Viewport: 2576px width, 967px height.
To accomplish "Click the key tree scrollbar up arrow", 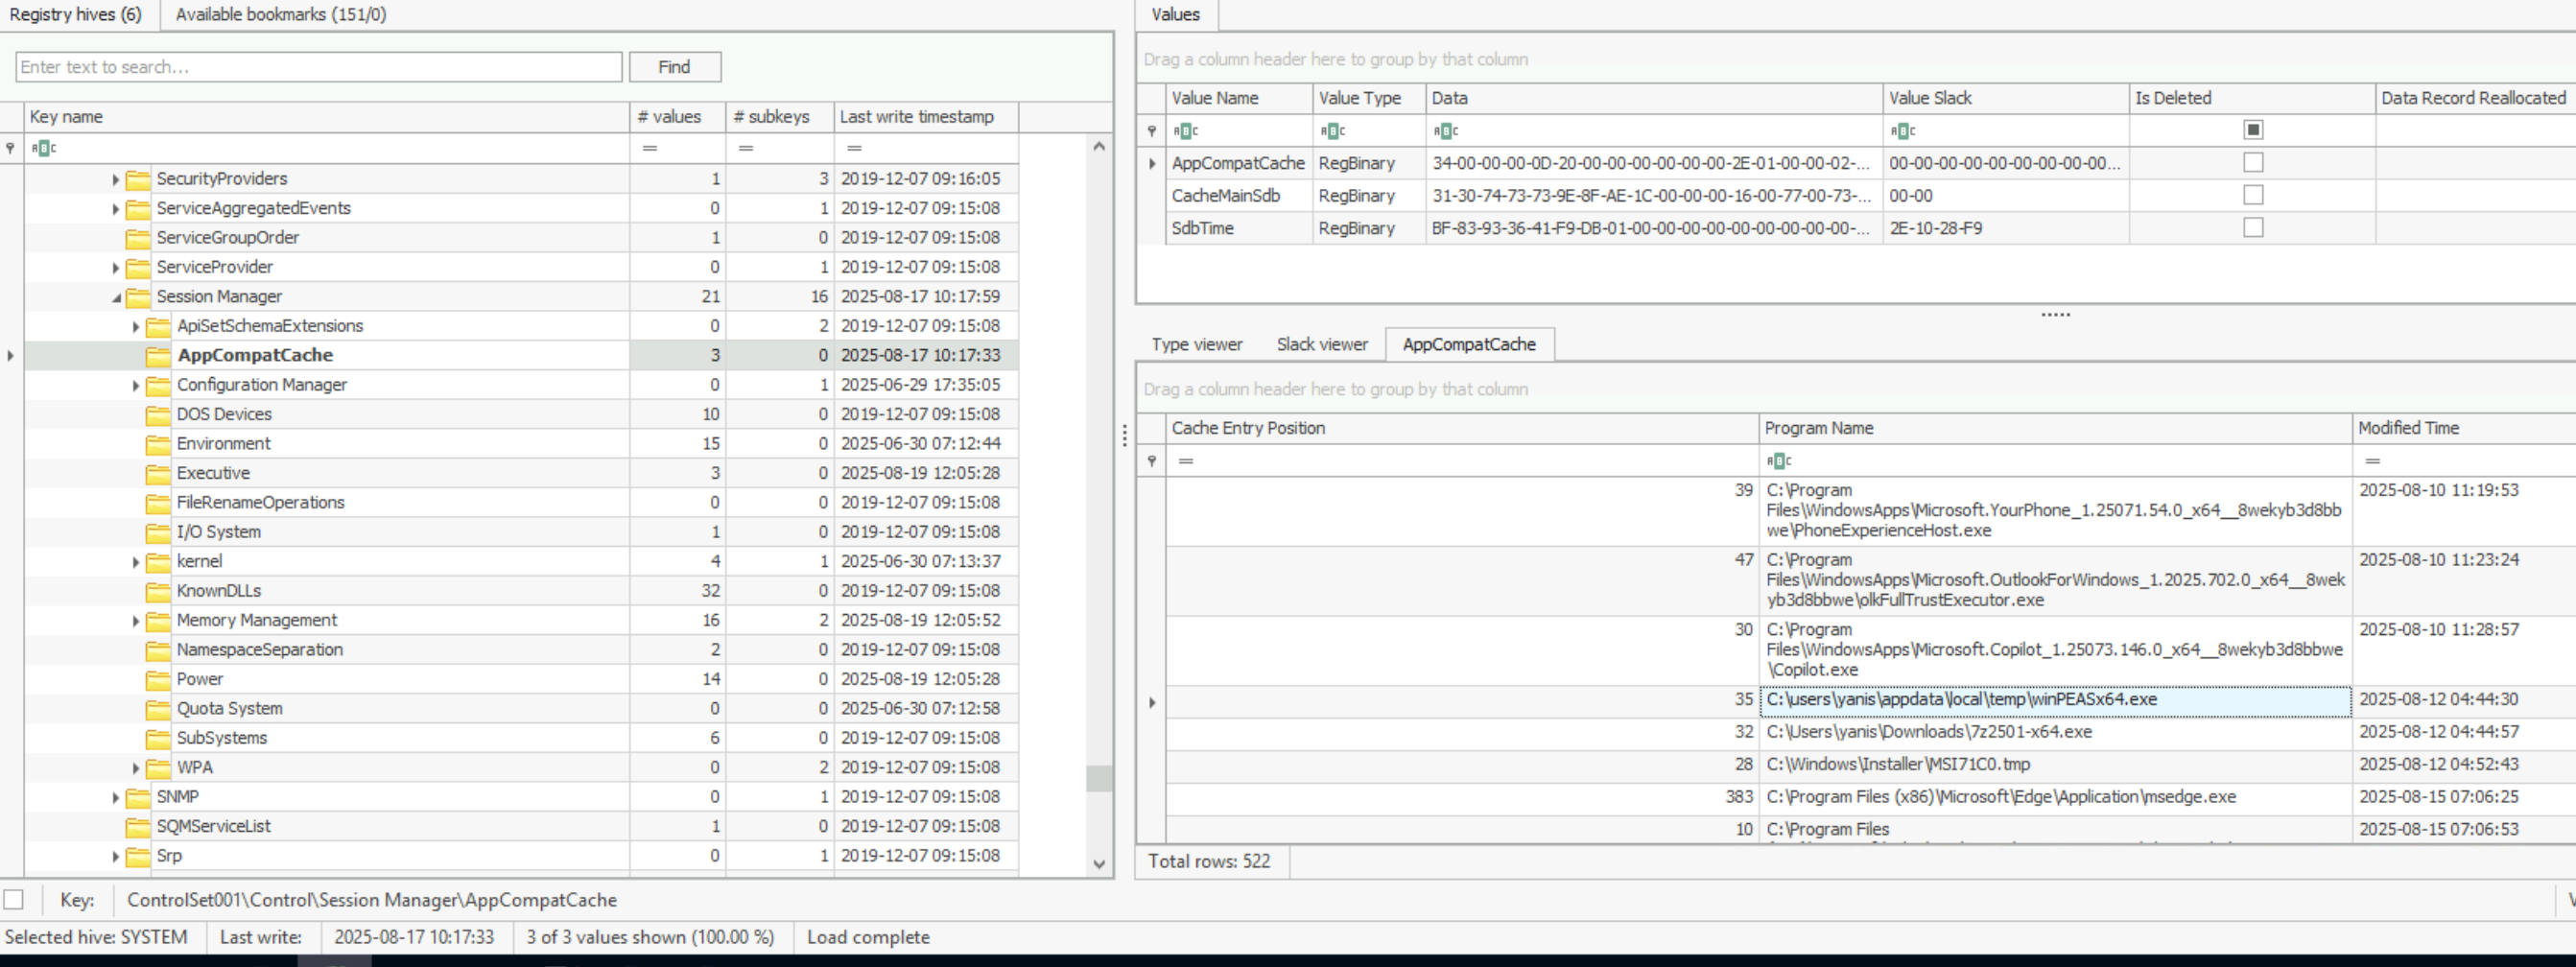I will coord(1099,147).
